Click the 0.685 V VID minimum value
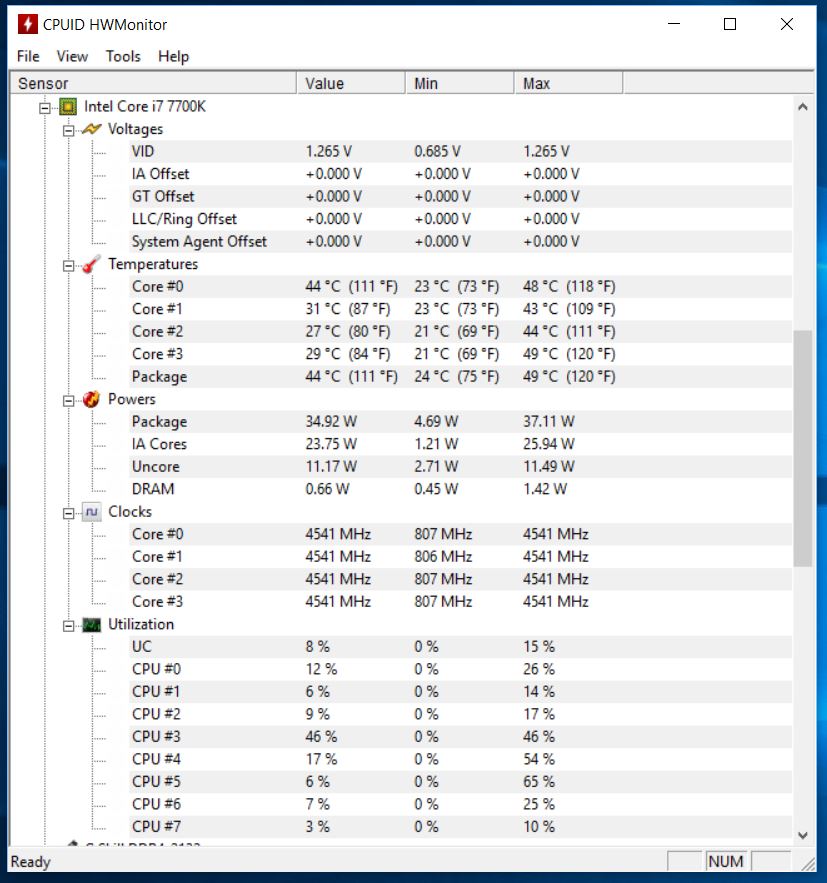Viewport: 827px width, 883px height. (437, 151)
